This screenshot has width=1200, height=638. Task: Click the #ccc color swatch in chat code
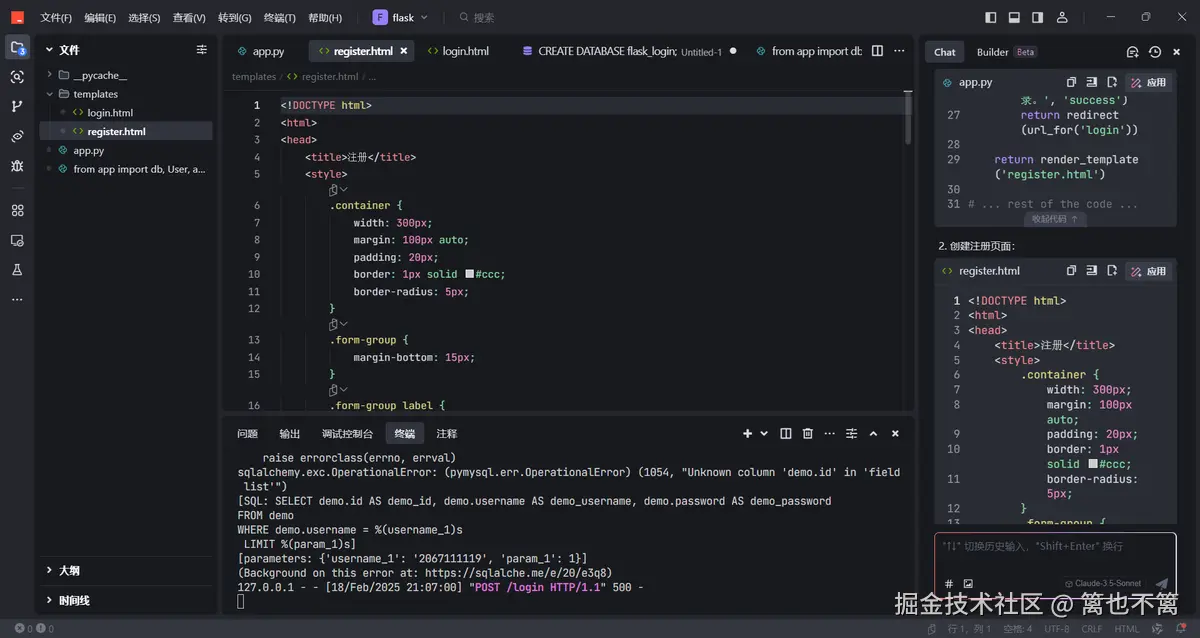tap(1093, 464)
